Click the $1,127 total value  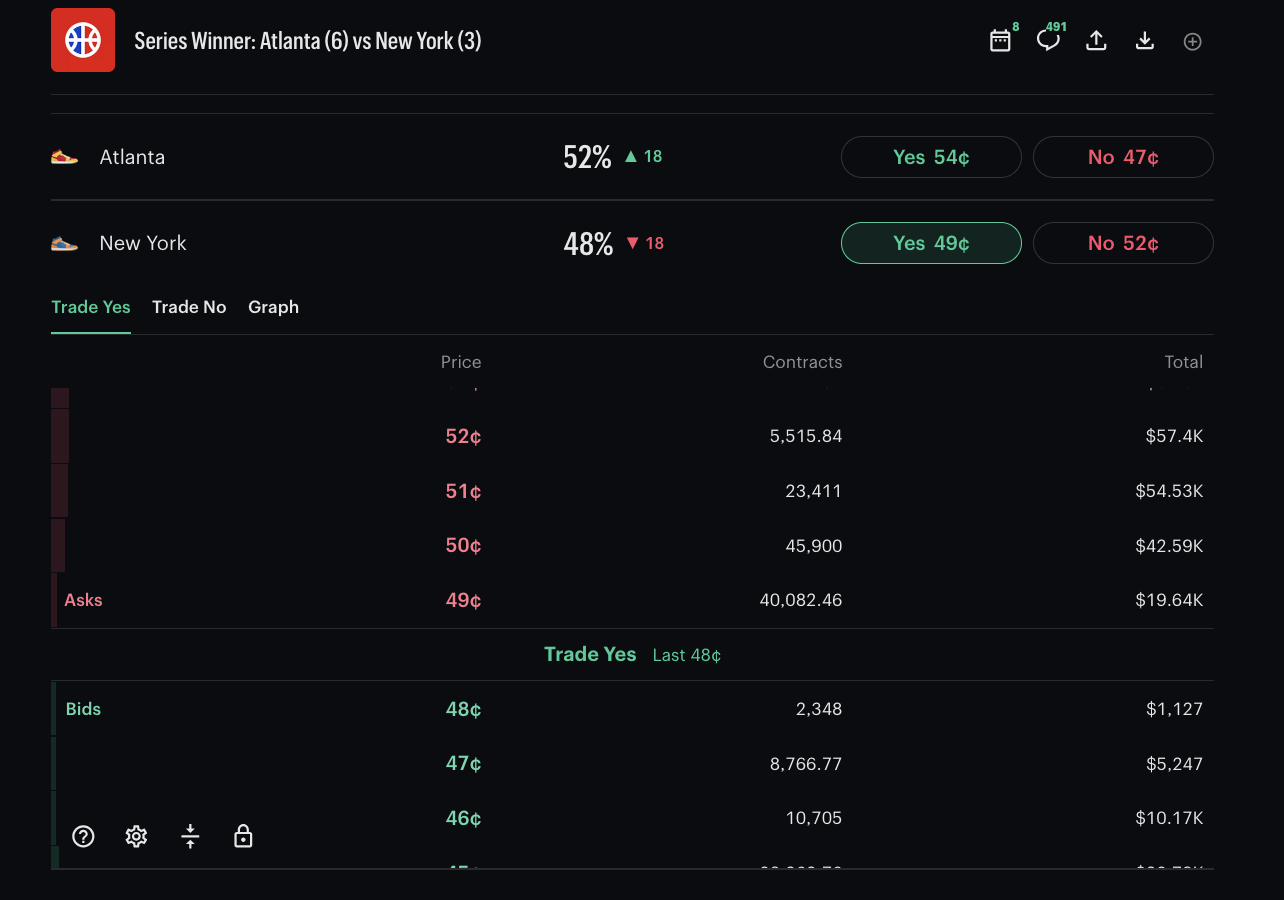(1174, 709)
